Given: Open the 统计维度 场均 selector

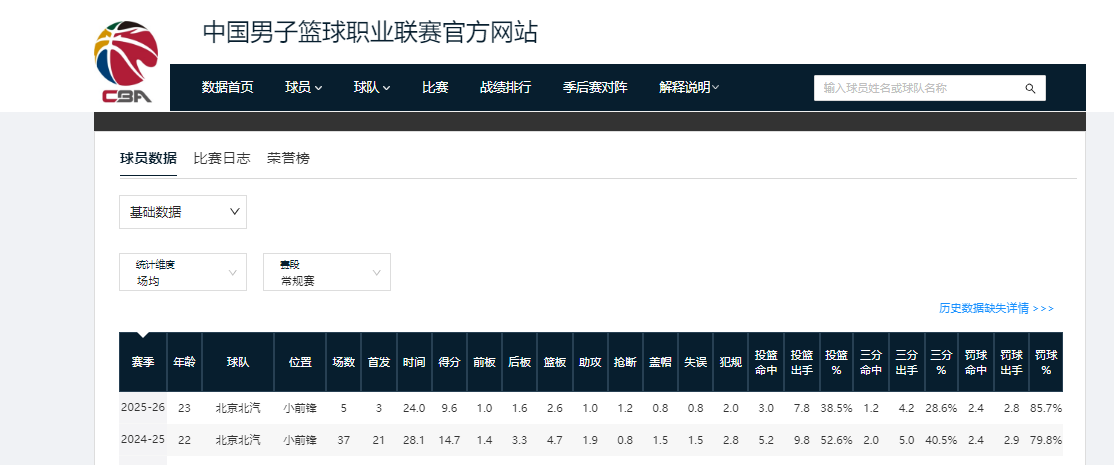Looking at the screenshot, I should point(183,272).
